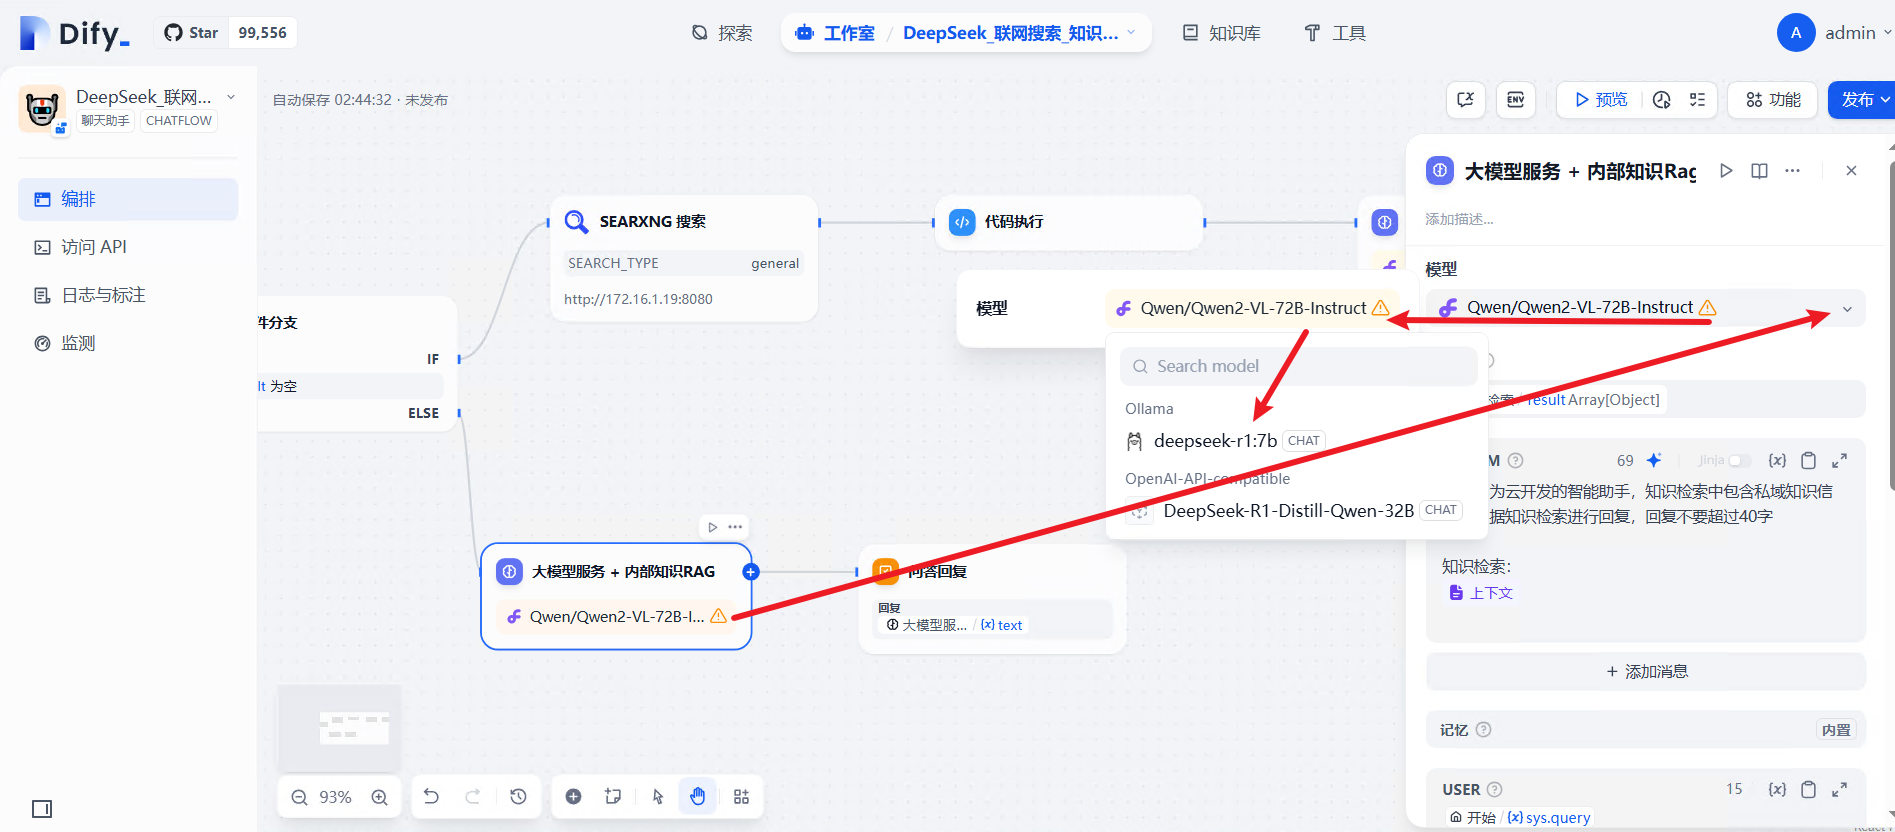1895x832 pixels.
Task: Expand the SYSTEM prompt editor fullscreen
Action: (1839, 460)
